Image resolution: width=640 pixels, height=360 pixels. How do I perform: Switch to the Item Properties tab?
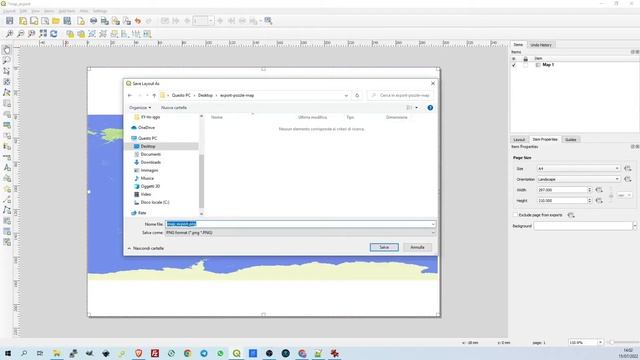[x=545, y=140]
